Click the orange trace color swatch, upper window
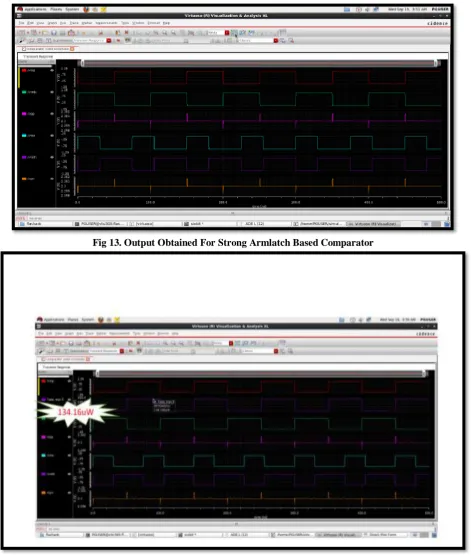Screen dimensions: 471x555 point(24,179)
